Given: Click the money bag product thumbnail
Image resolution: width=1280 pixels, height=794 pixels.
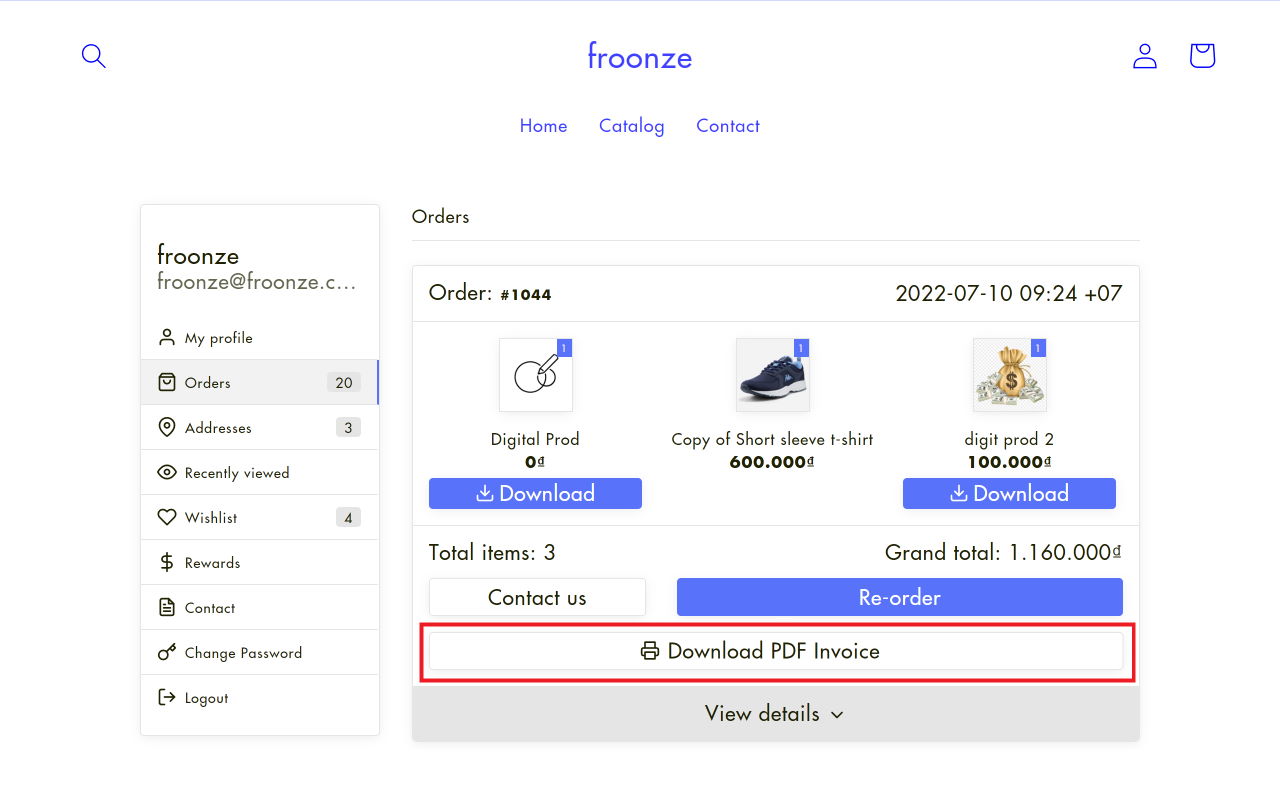Looking at the screenshot, I should [x=1010, y=375].
